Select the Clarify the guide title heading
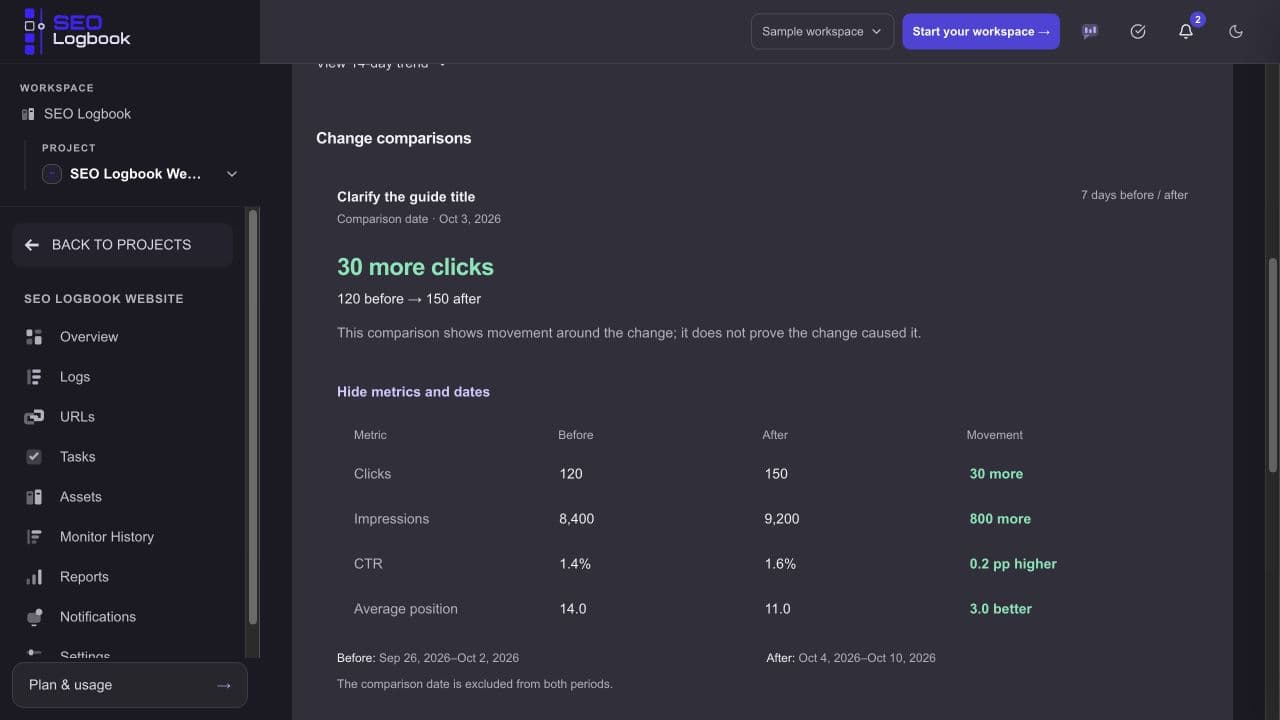 point(406,197)
